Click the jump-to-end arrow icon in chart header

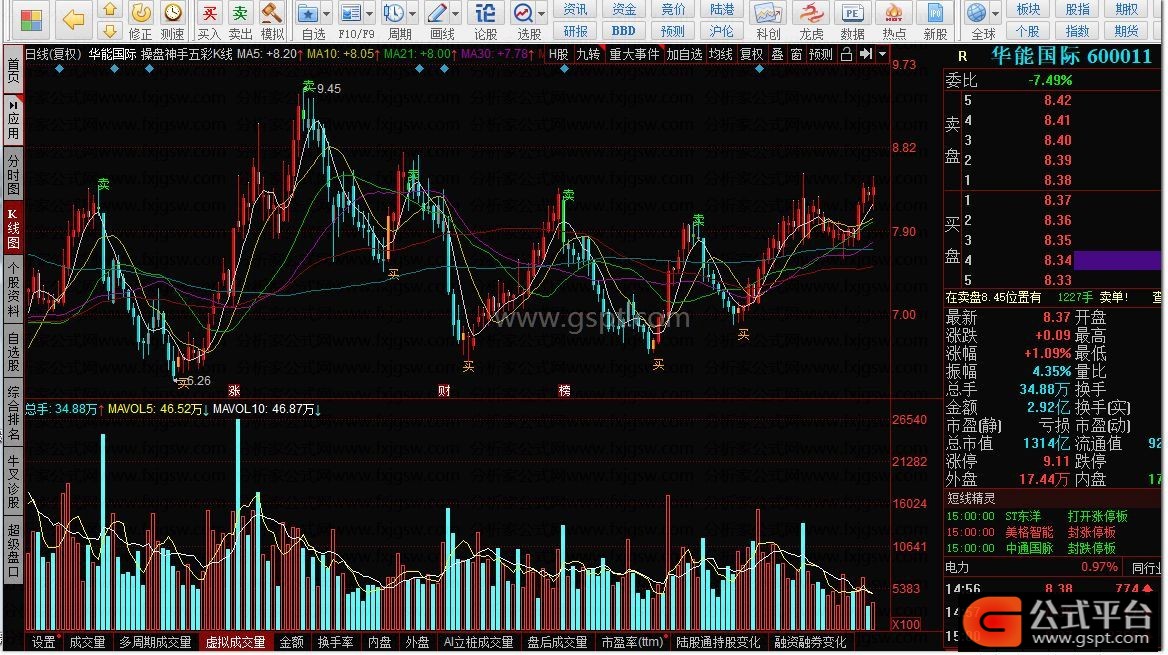click(x=865, y=54)
